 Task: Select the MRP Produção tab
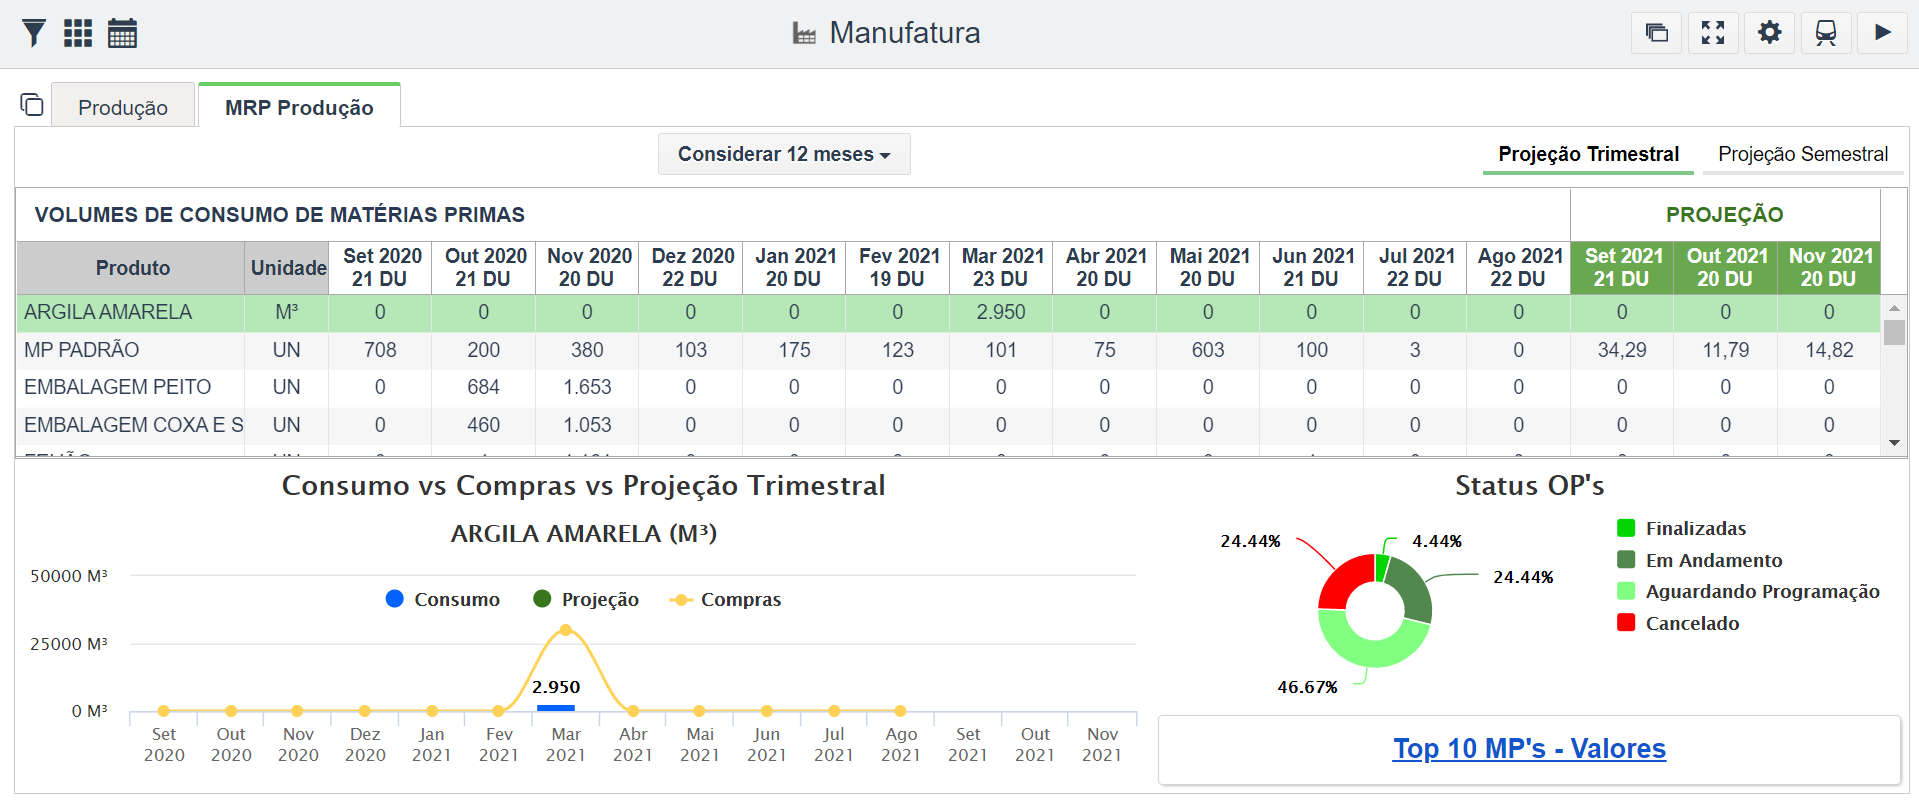pyautogui.click(x=299, y=107)
